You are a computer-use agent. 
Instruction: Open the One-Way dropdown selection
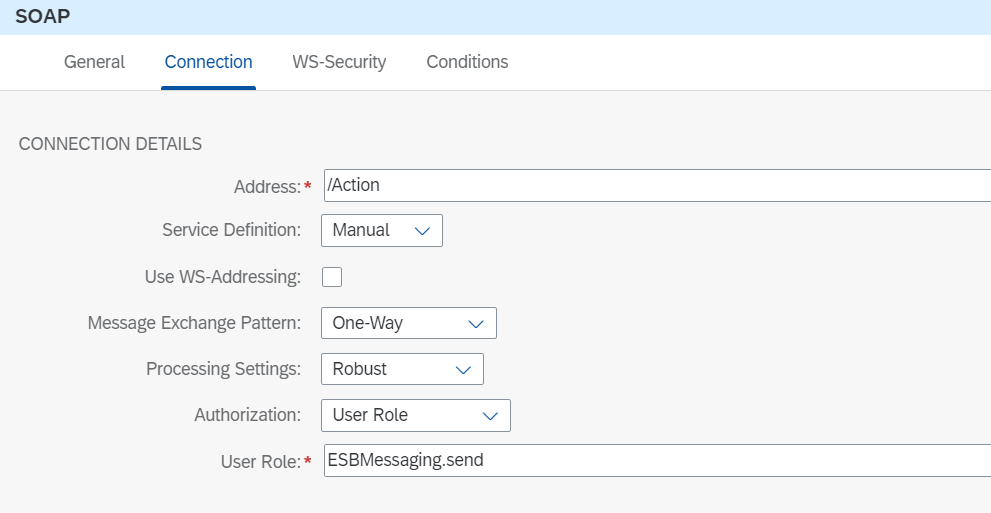tap(409, 323)
